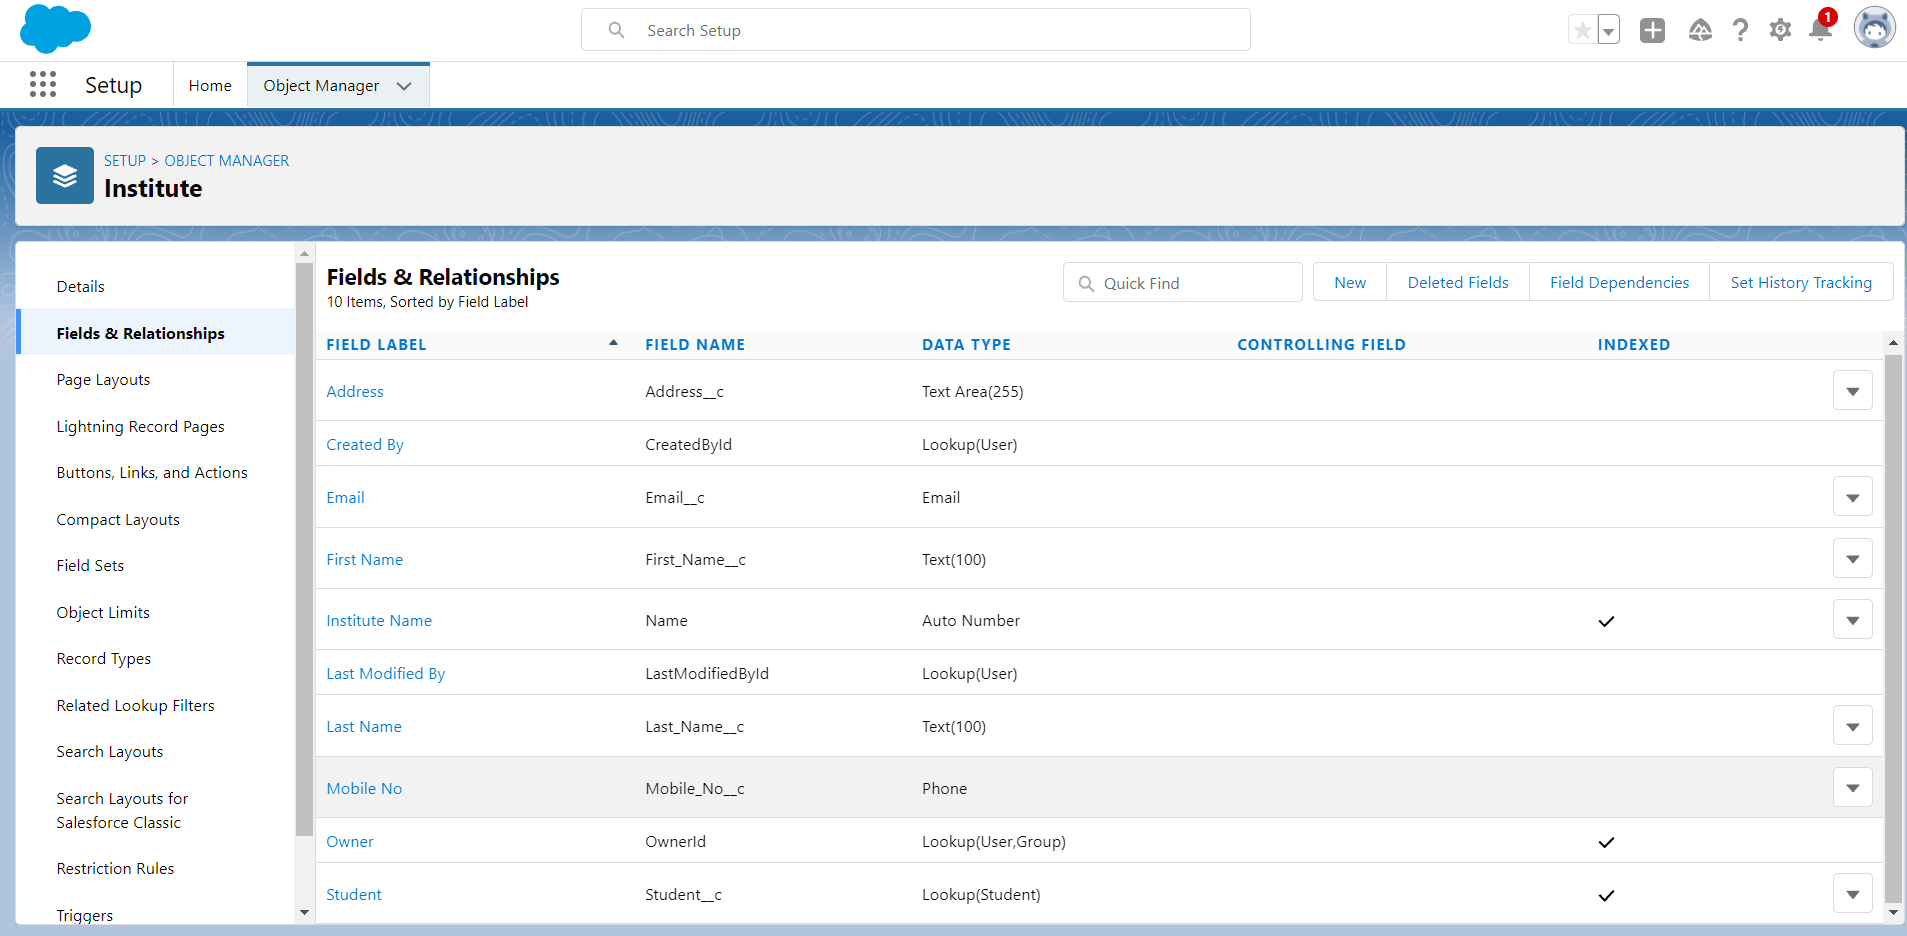Screen dimensions: 1907x936
Task: Open the App Launcher grid icon
Action: point(43,85)
